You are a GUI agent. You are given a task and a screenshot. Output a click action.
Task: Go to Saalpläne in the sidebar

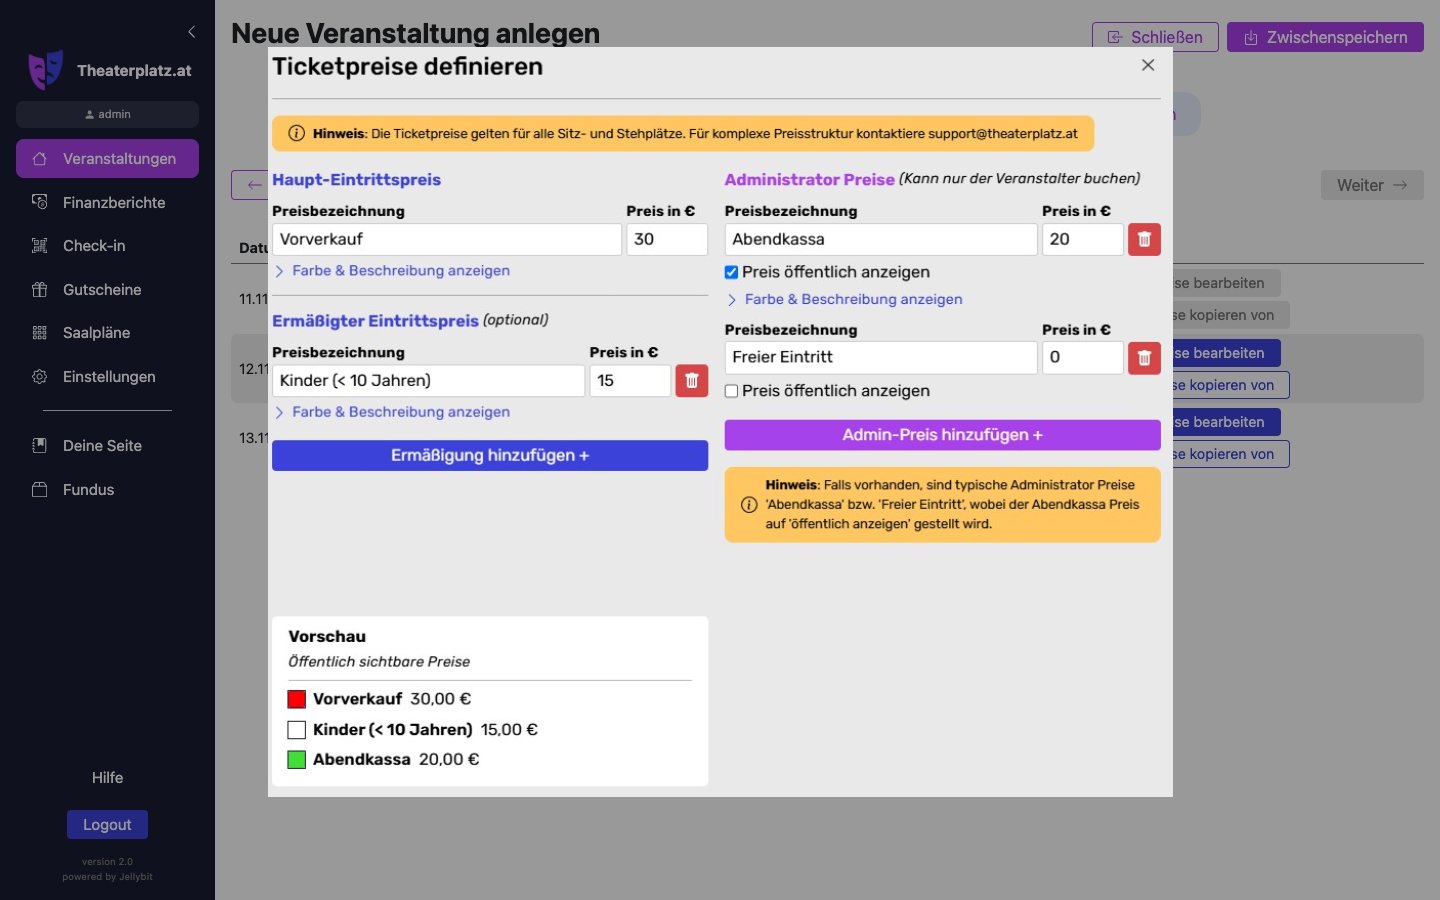[96, 333]
